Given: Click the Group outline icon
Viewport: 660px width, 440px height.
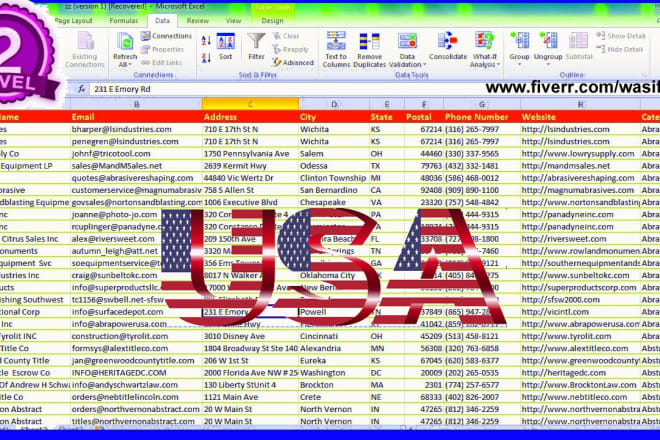Looking at the screenshot, I should click(x=519, y=41).
